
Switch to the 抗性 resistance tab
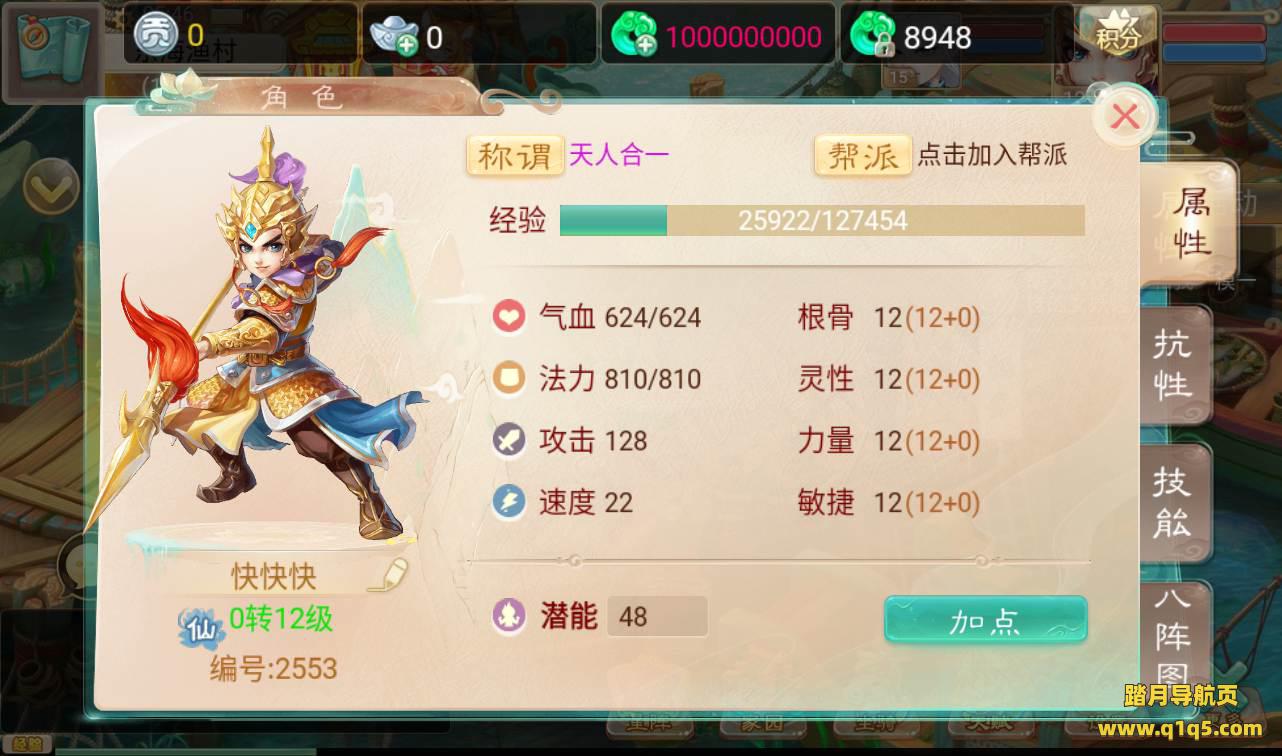1174,366
